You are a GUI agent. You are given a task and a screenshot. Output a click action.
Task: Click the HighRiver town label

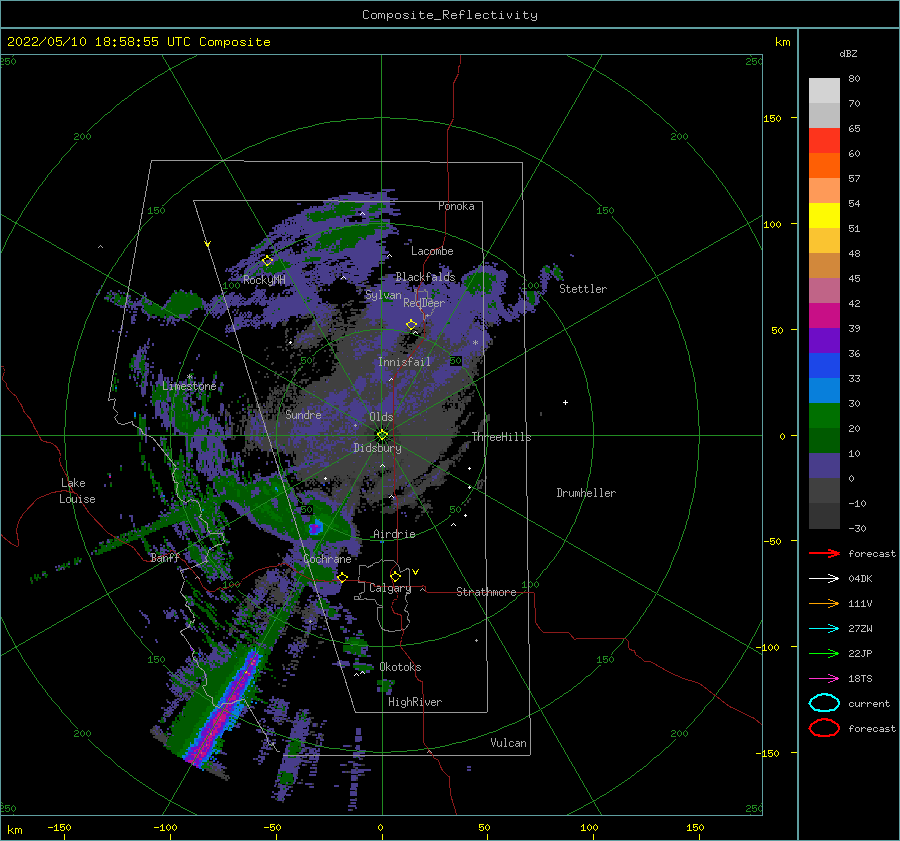415,702
